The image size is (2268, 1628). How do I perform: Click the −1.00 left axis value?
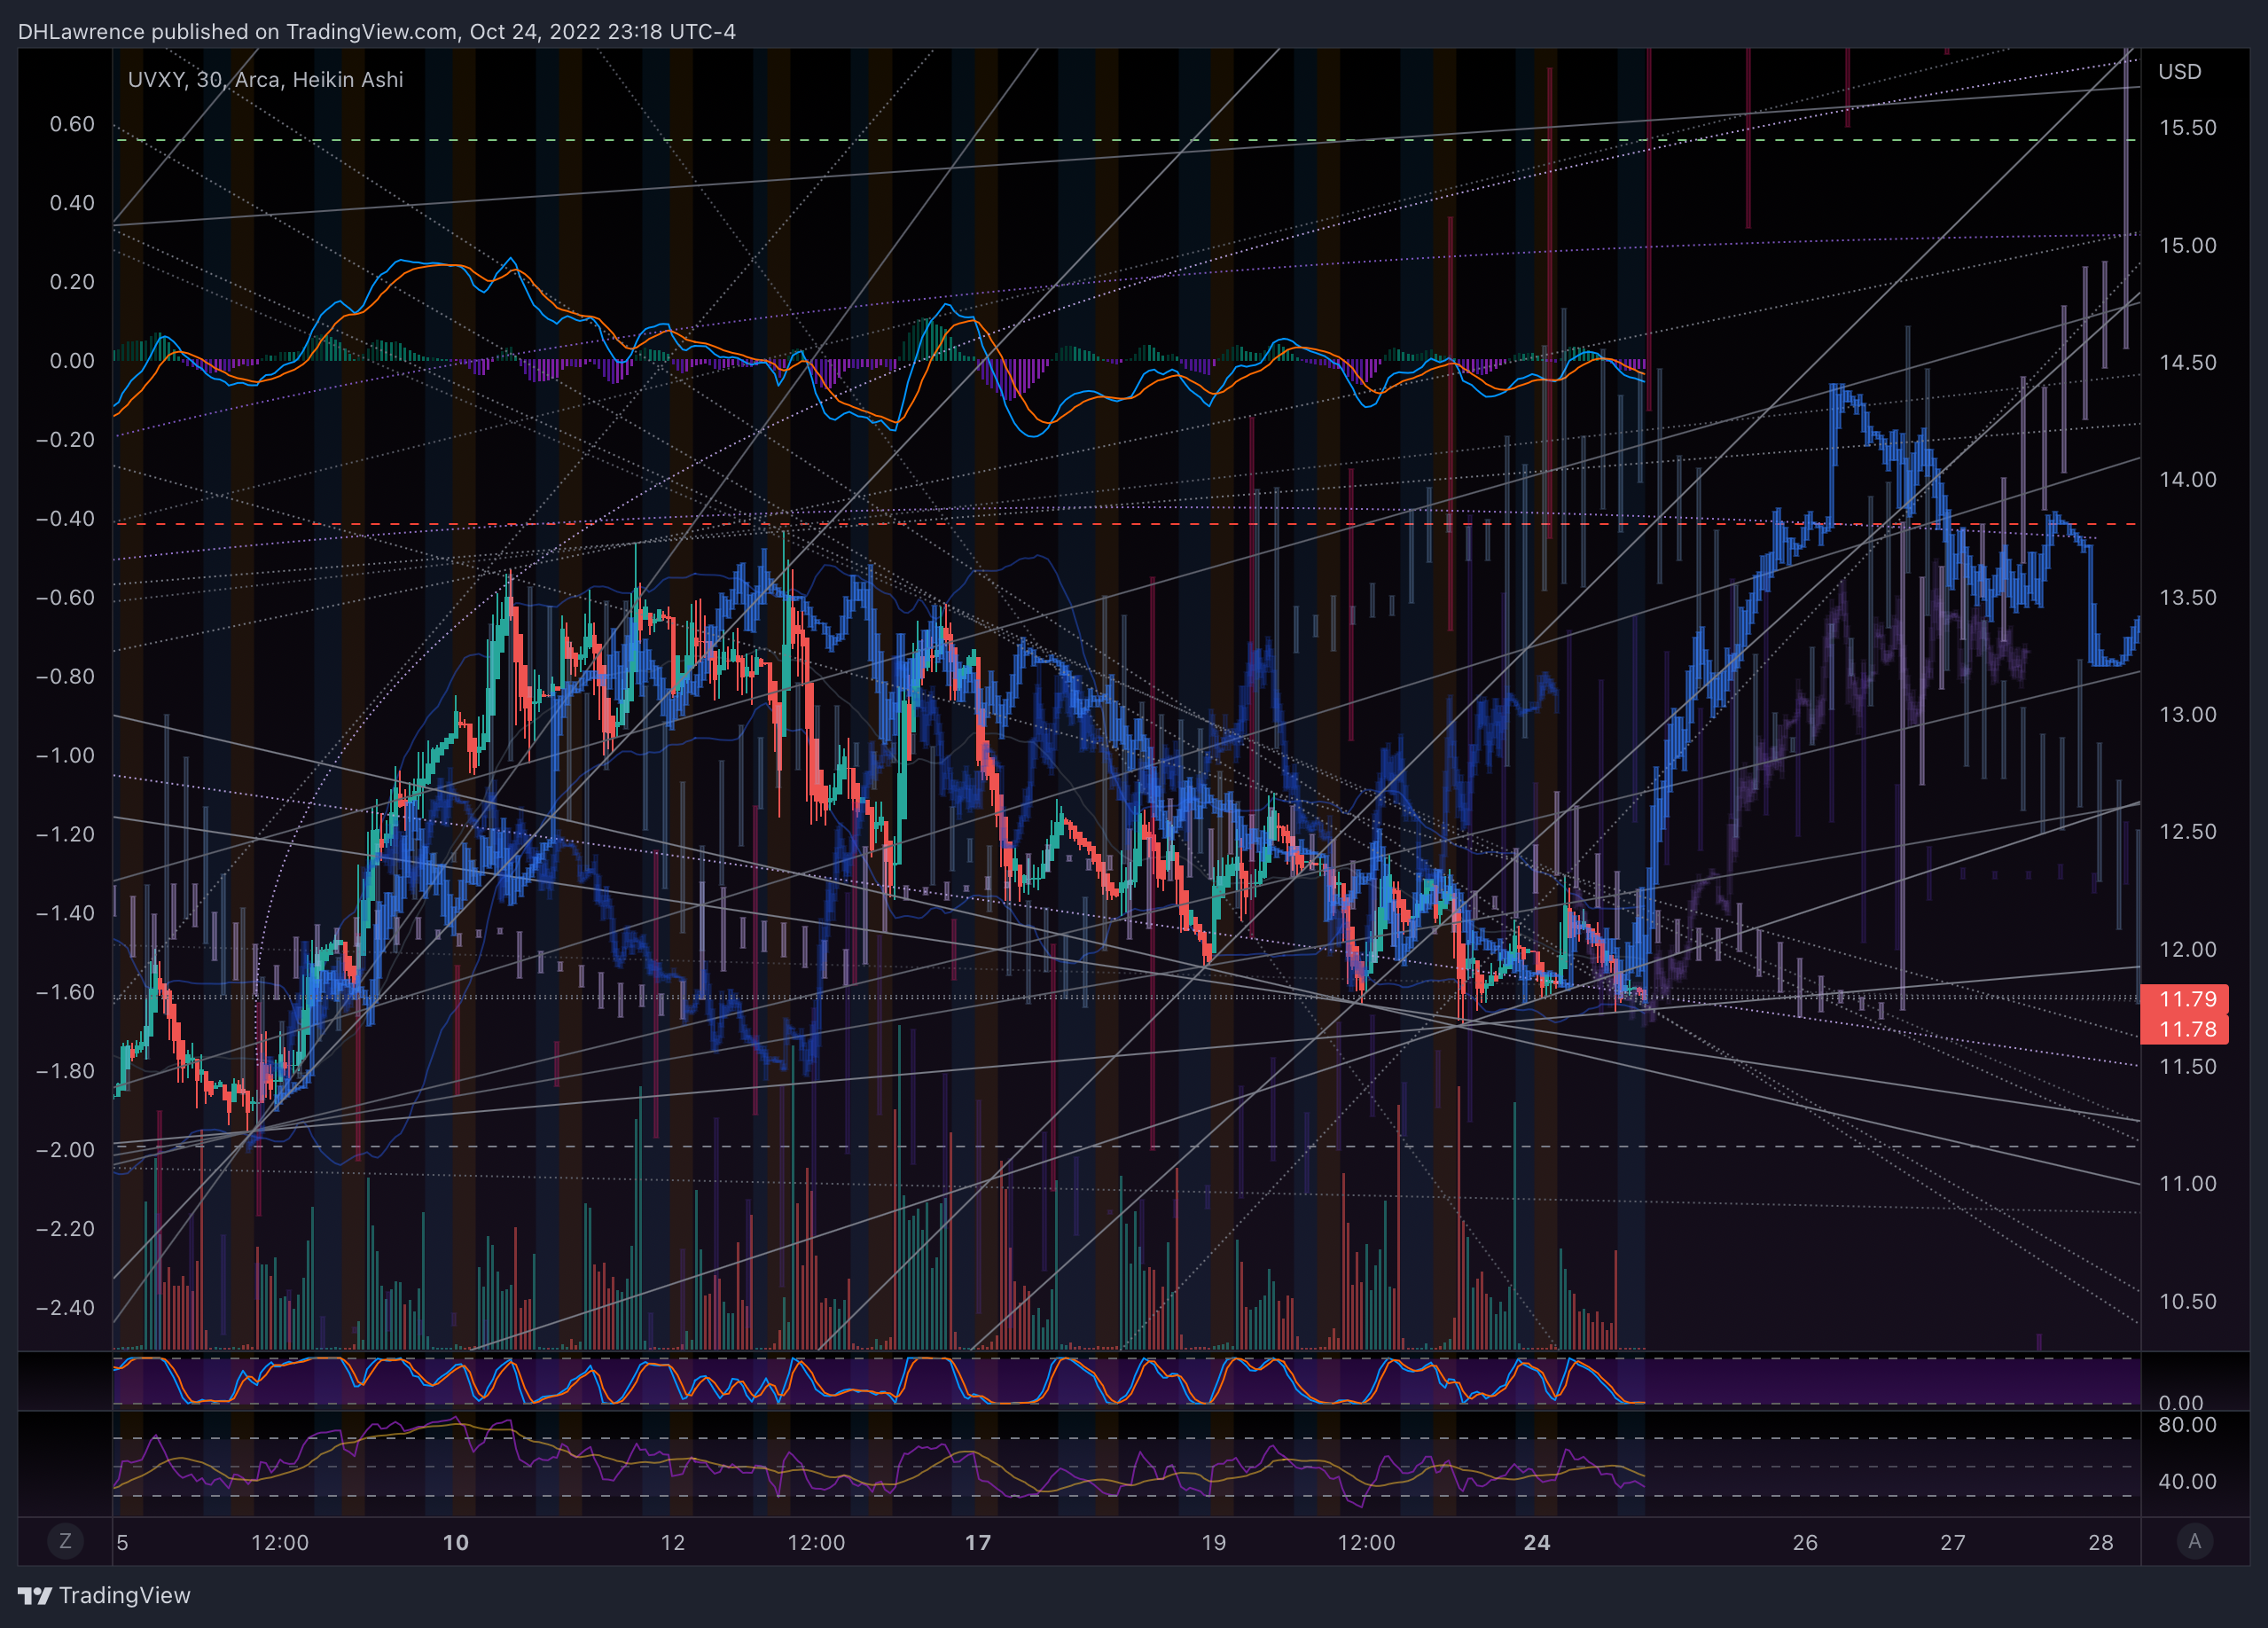65,755
